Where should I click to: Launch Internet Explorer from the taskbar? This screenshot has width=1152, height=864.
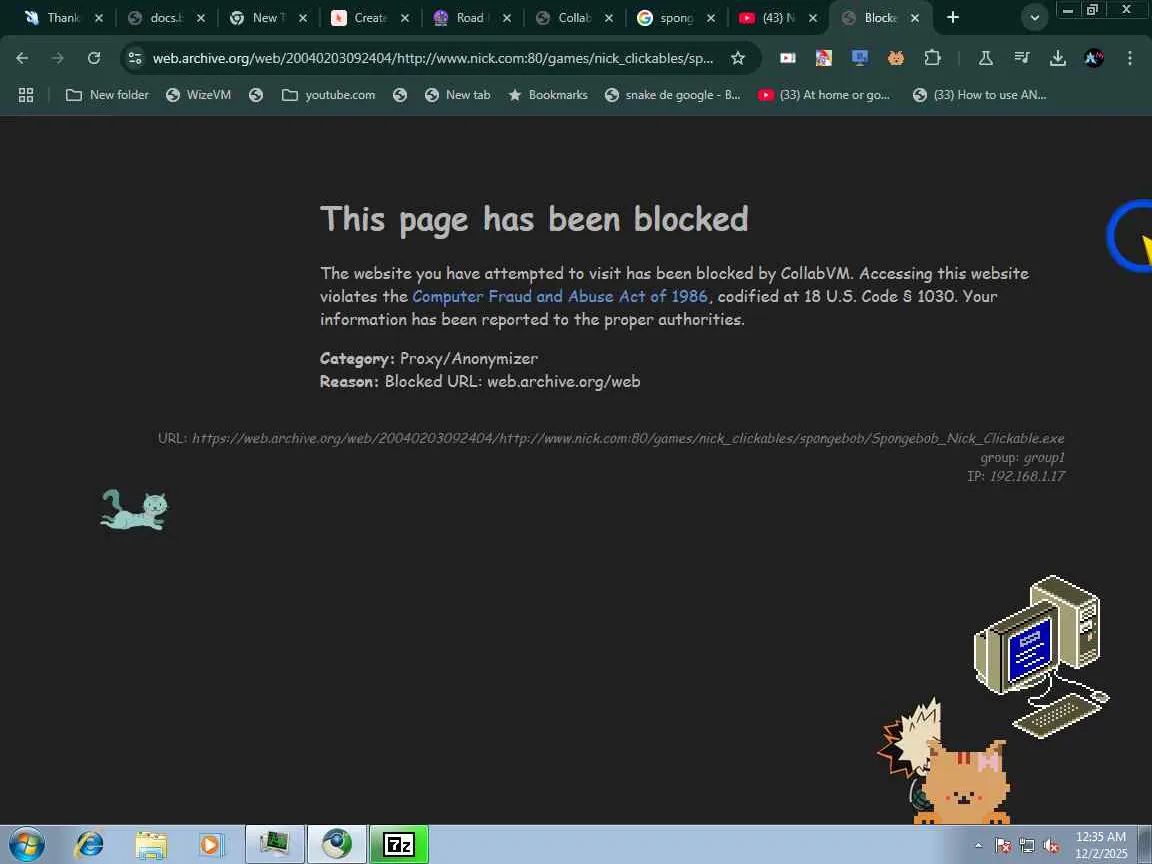click(x=90, y=844)
